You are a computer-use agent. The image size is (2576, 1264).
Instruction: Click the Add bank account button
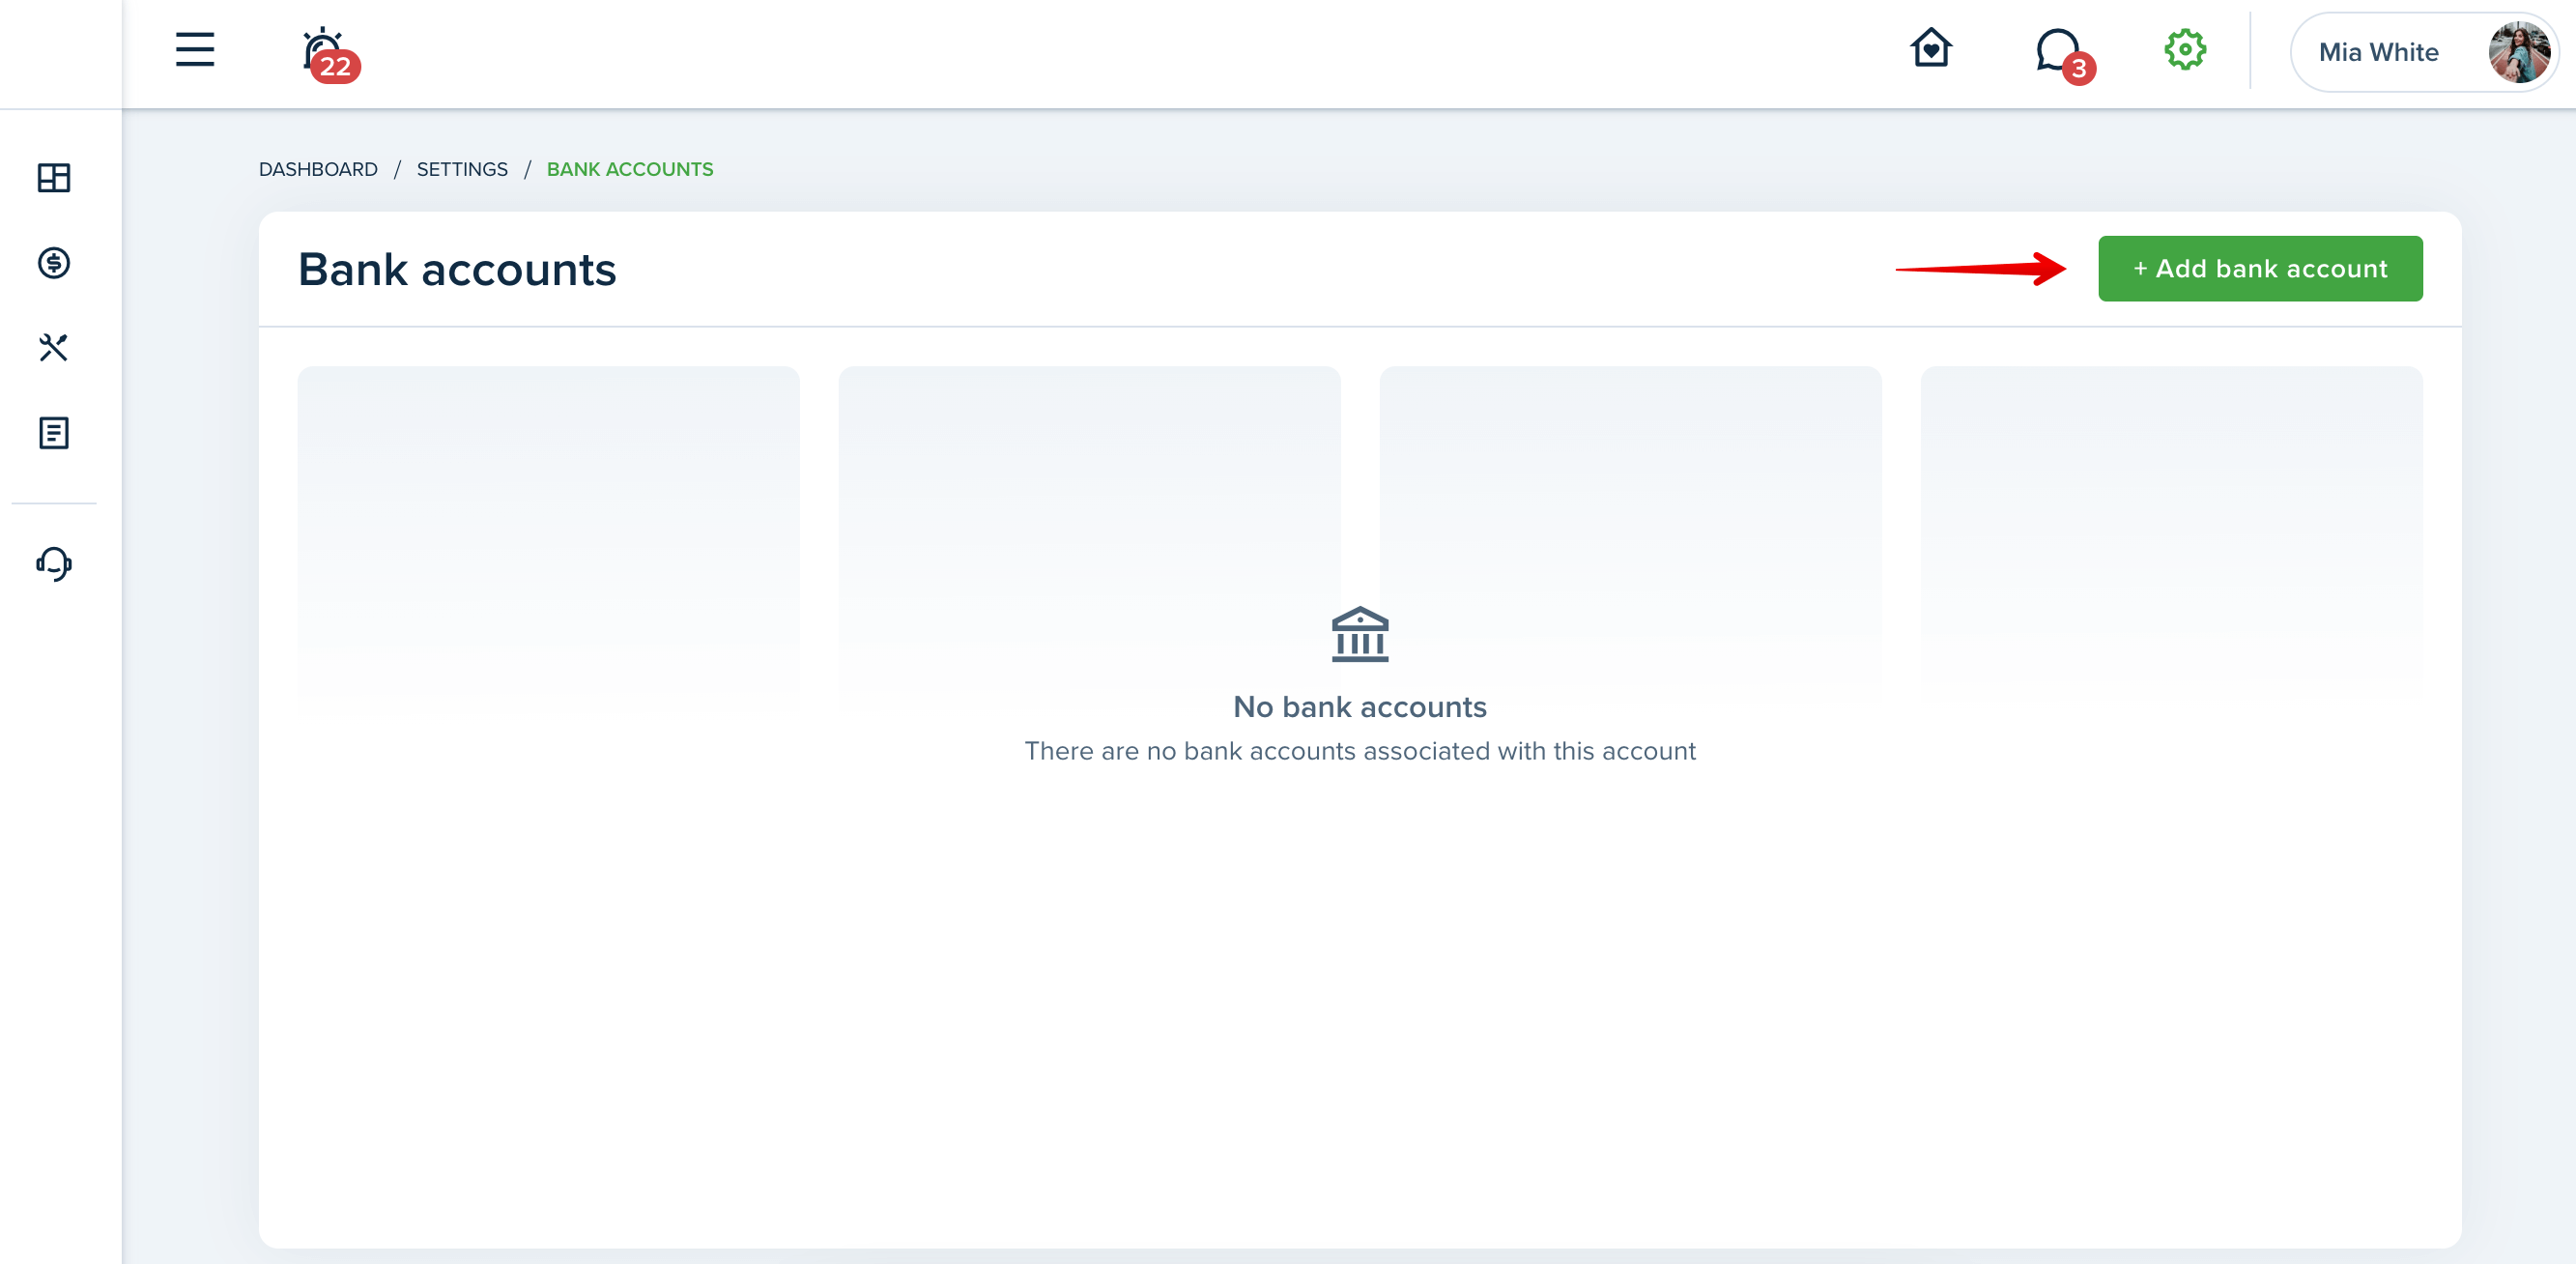(2260, 269)
